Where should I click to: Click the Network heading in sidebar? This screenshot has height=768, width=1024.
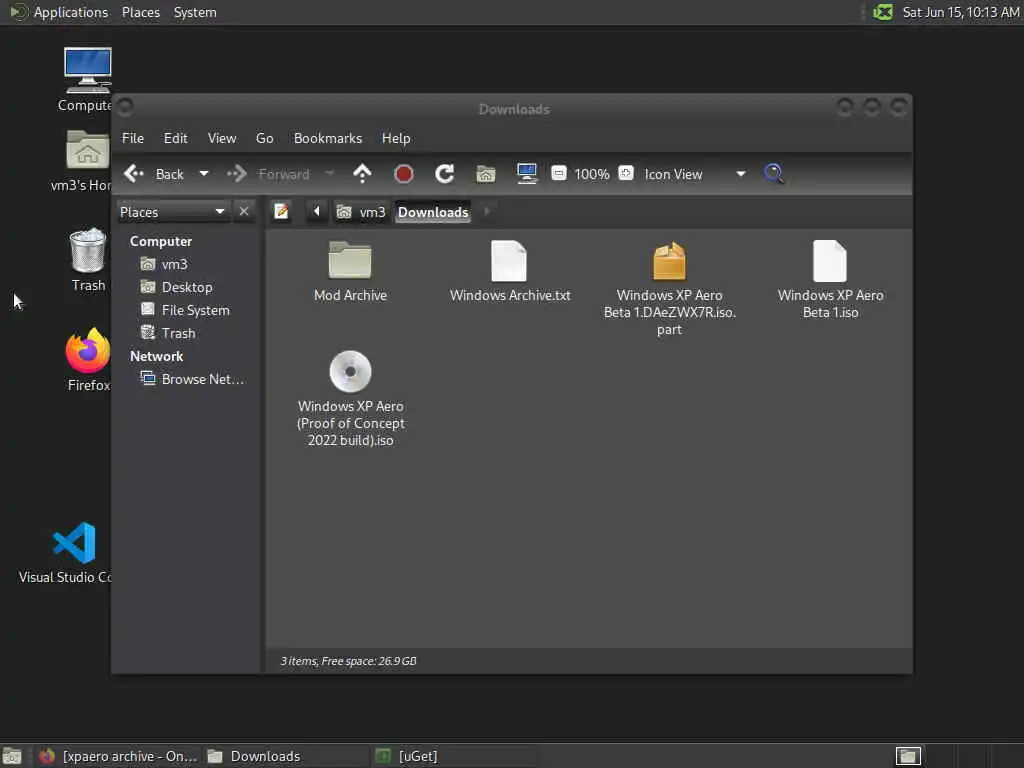click(156, 357)
